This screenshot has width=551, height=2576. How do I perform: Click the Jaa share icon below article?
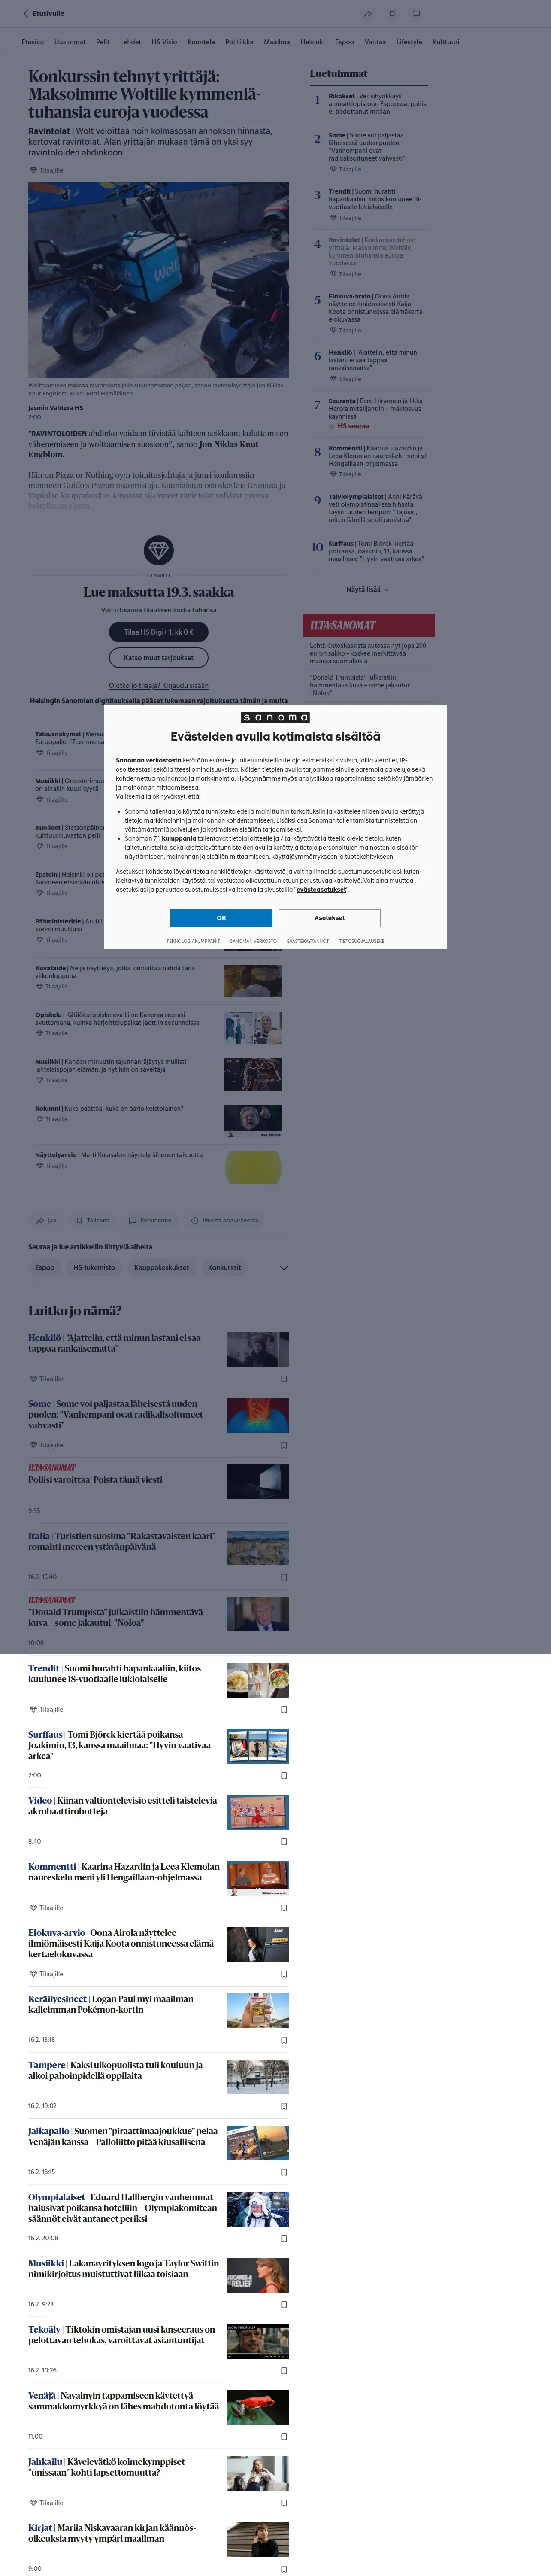point(40,1220)
